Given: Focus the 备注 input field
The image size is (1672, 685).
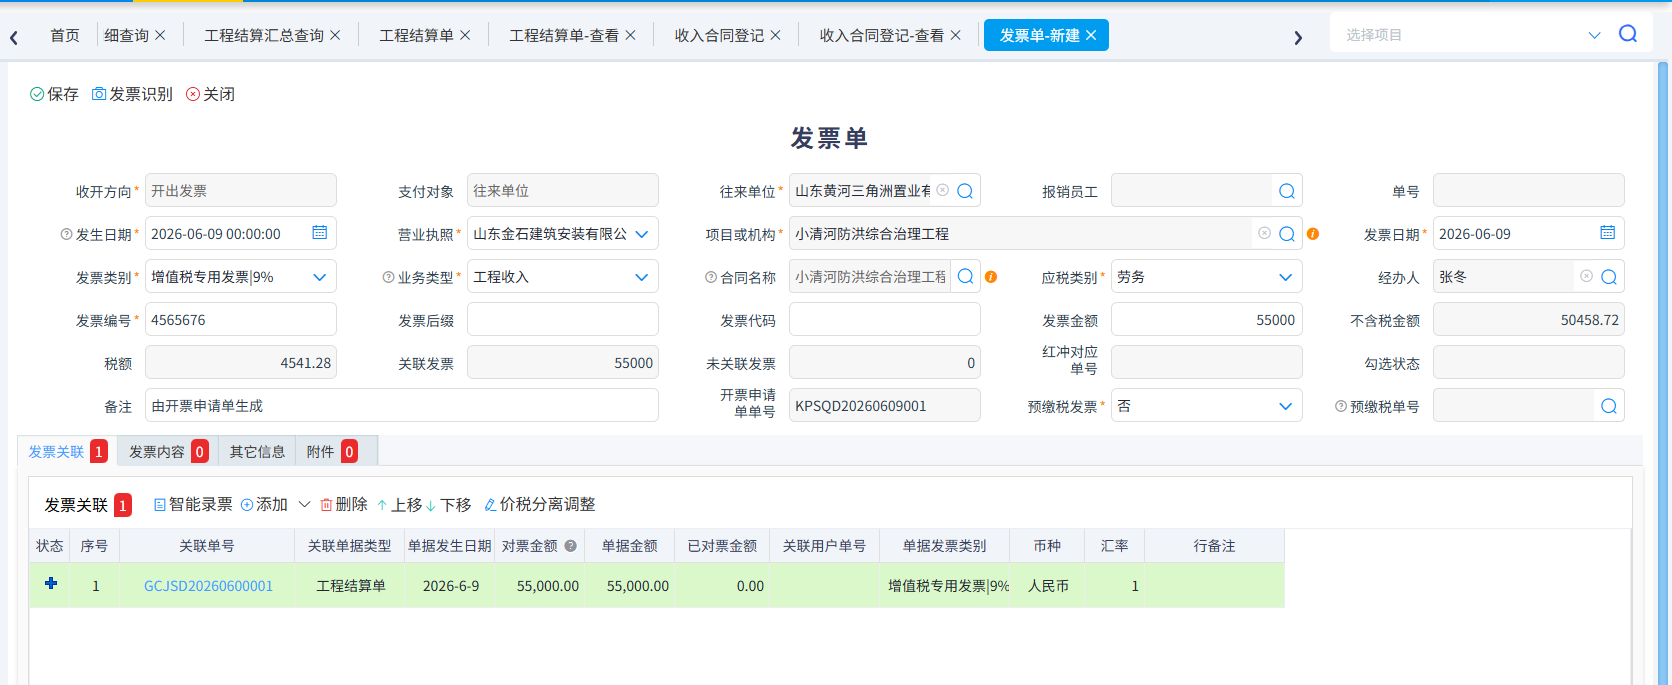Looking at the screenshot, I should point(402,406).
